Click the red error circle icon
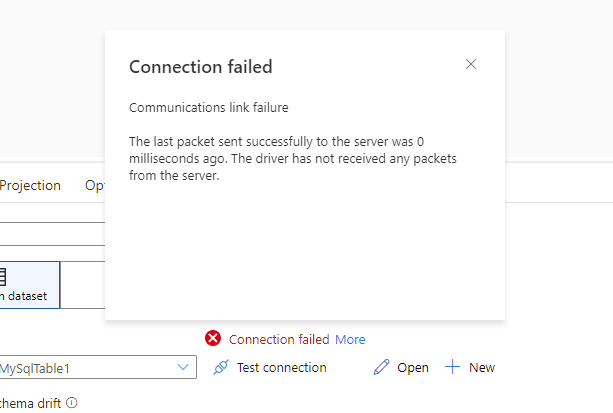This screenshot has height=413, width=613. (213, 338)
